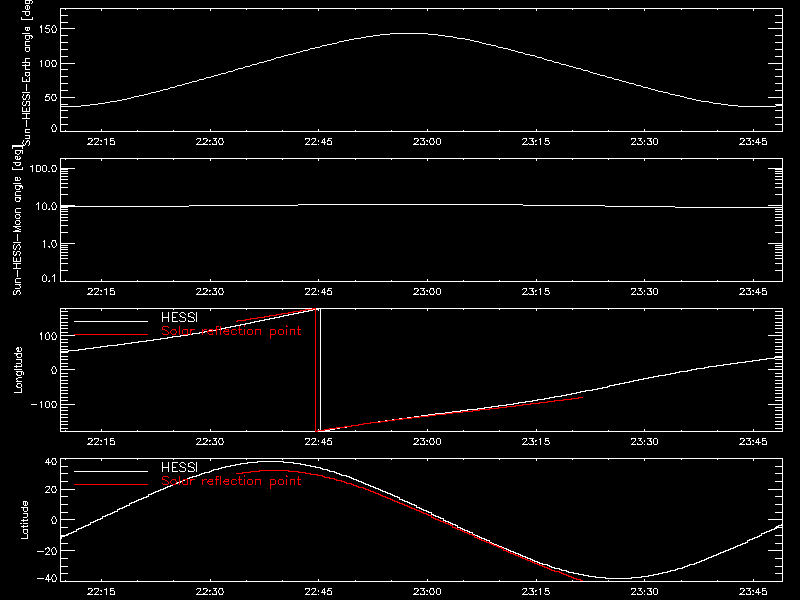Click the Longitude axis title
The width and height of the screenshot is (800, 600).
(18, 370)
